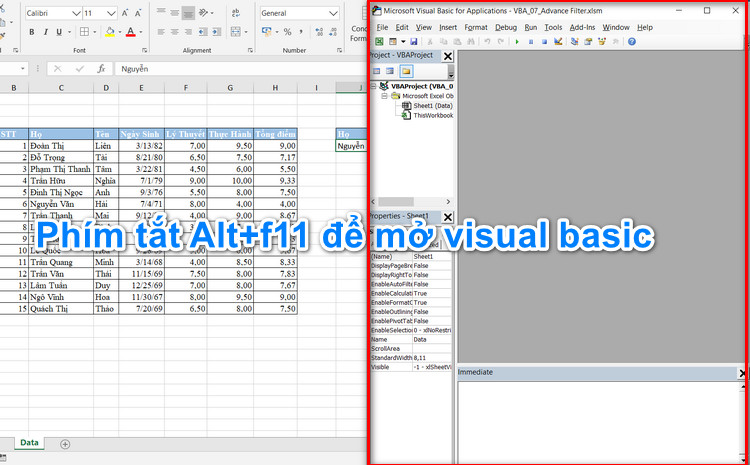Align text right in Excel
This screenshot has height=465, width=750.
point(188,32)
